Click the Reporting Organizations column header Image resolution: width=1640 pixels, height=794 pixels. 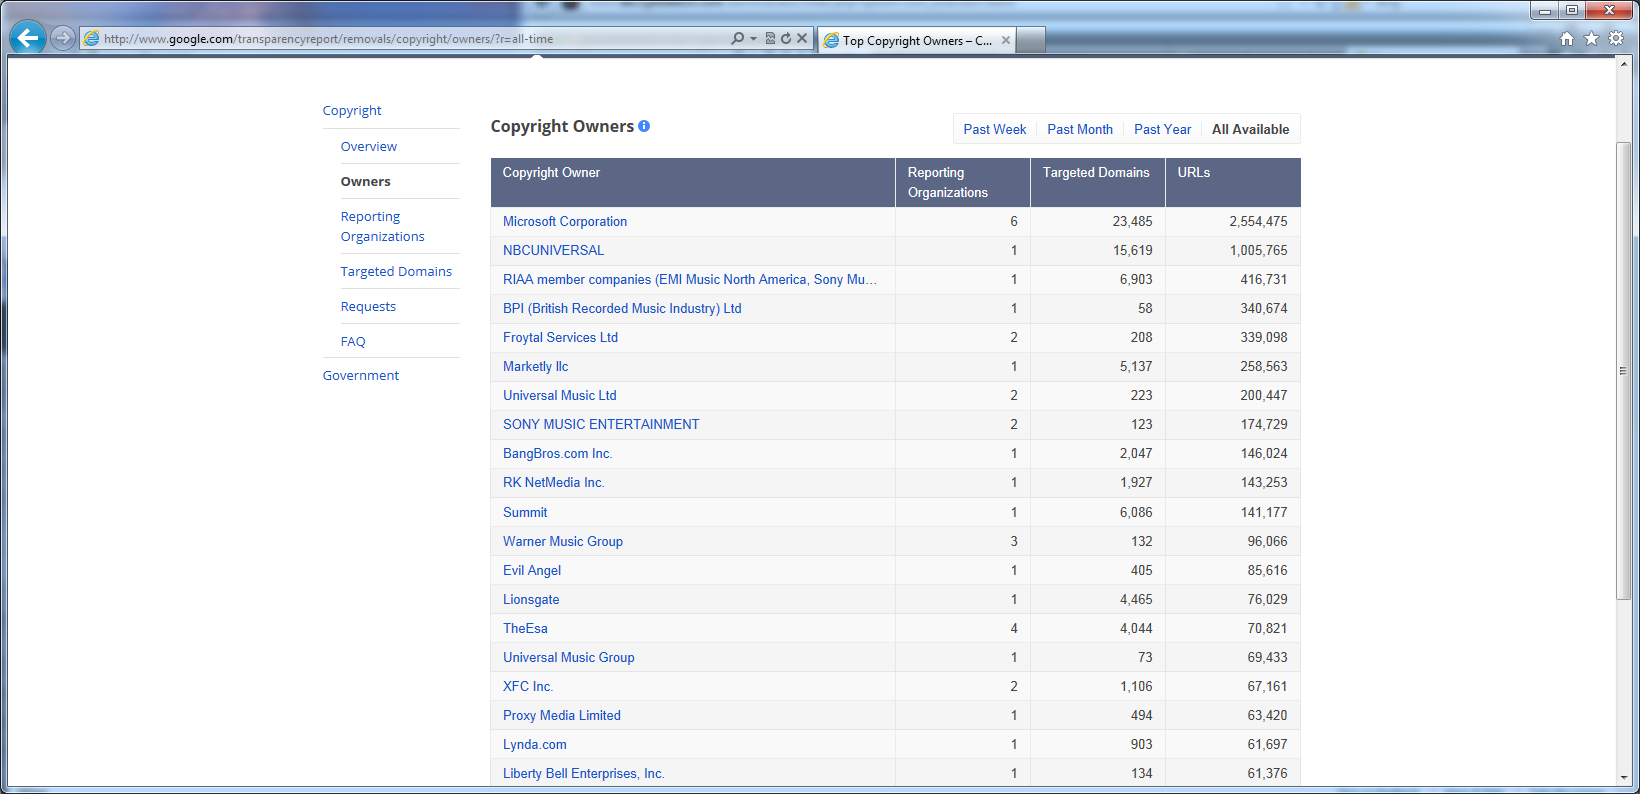963,182
